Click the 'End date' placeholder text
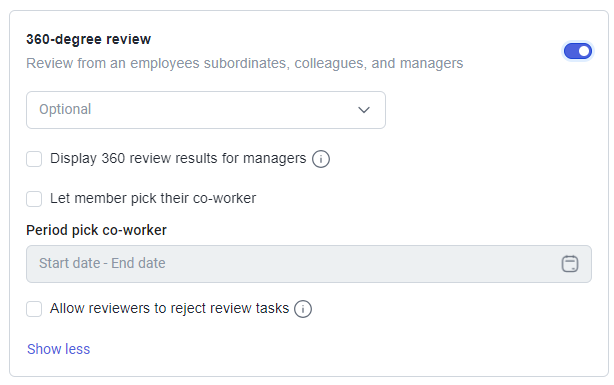The width and height of the screenshot is (614, 385). click(x=138, y=263)
